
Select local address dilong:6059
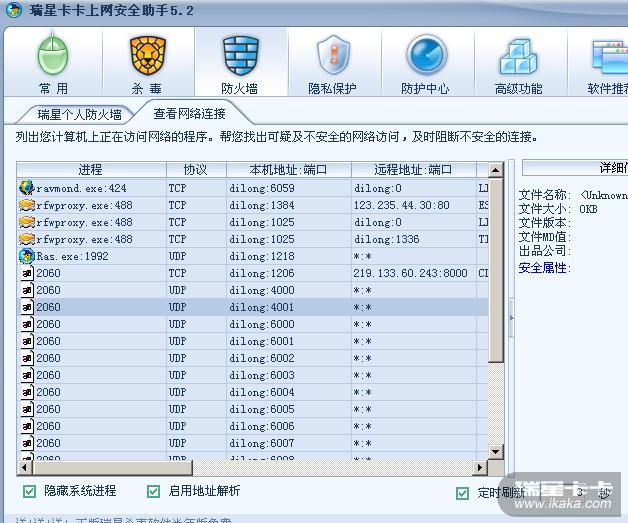point(262,188)
